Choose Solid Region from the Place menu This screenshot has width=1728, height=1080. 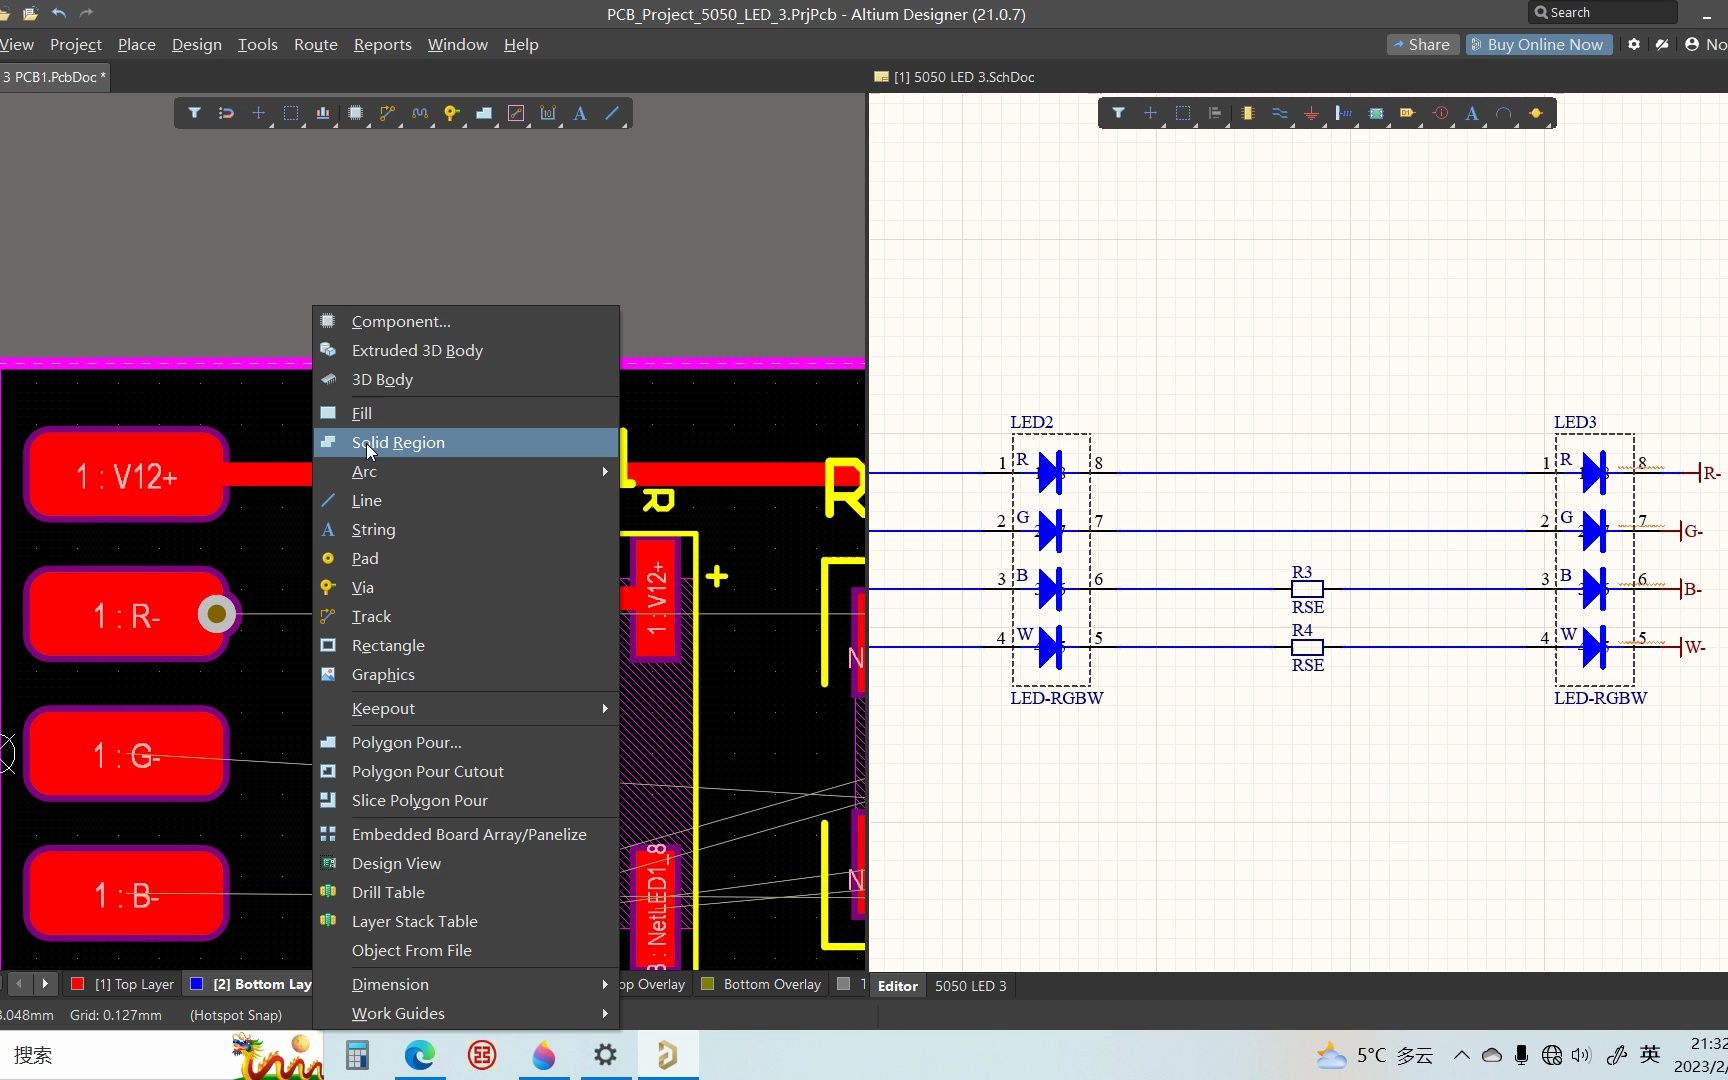398,442
